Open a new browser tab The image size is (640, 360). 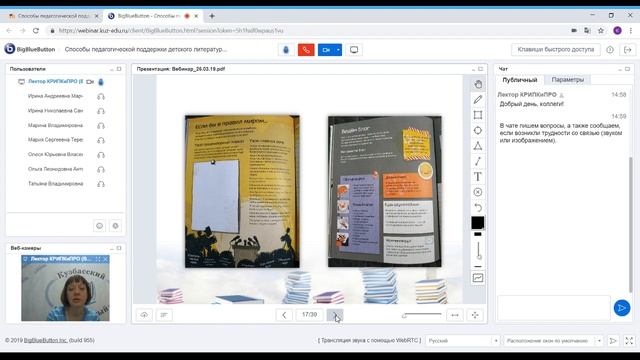(x=212, y=16)
